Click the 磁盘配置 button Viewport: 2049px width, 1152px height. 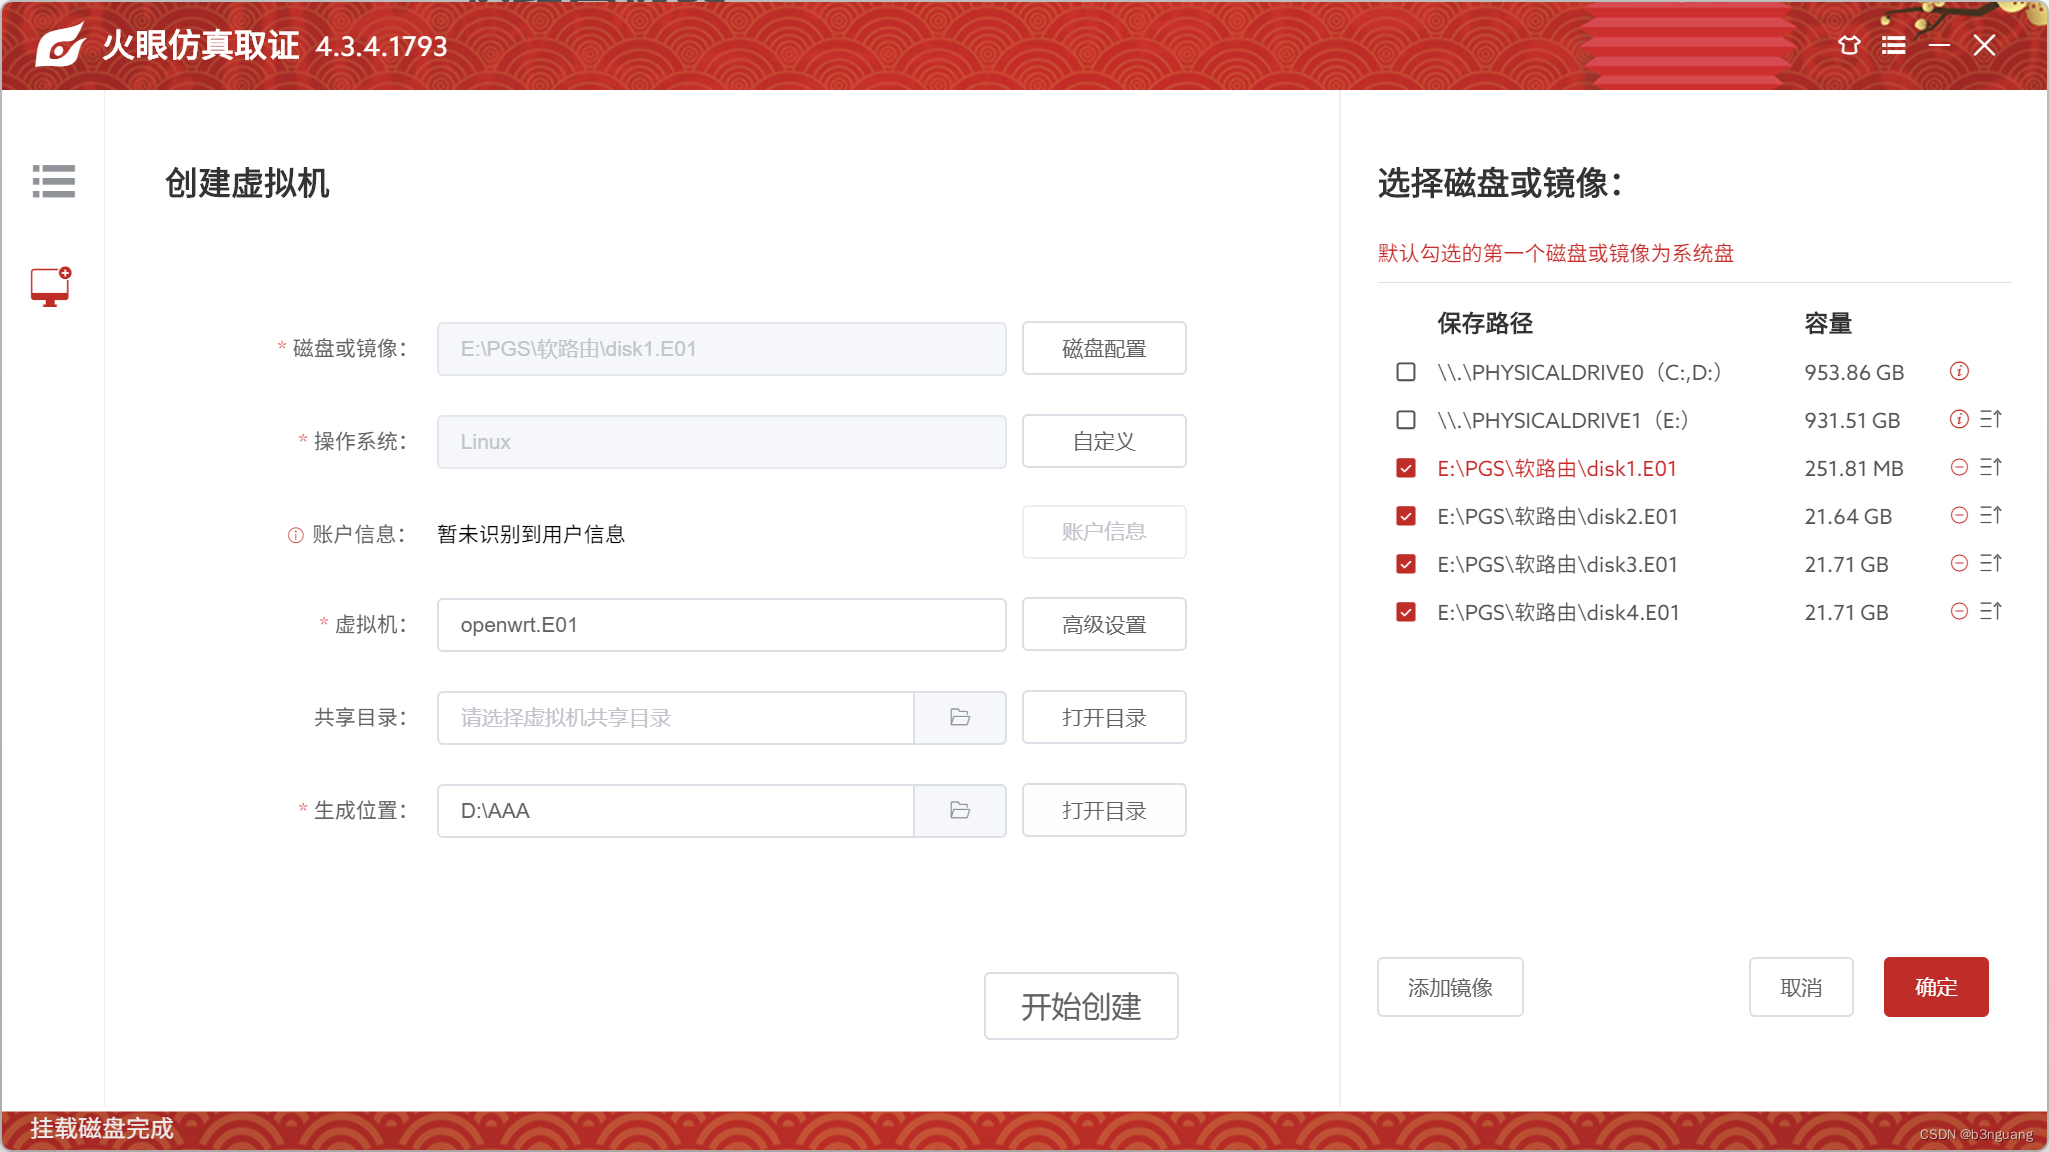coord(1103,349)
